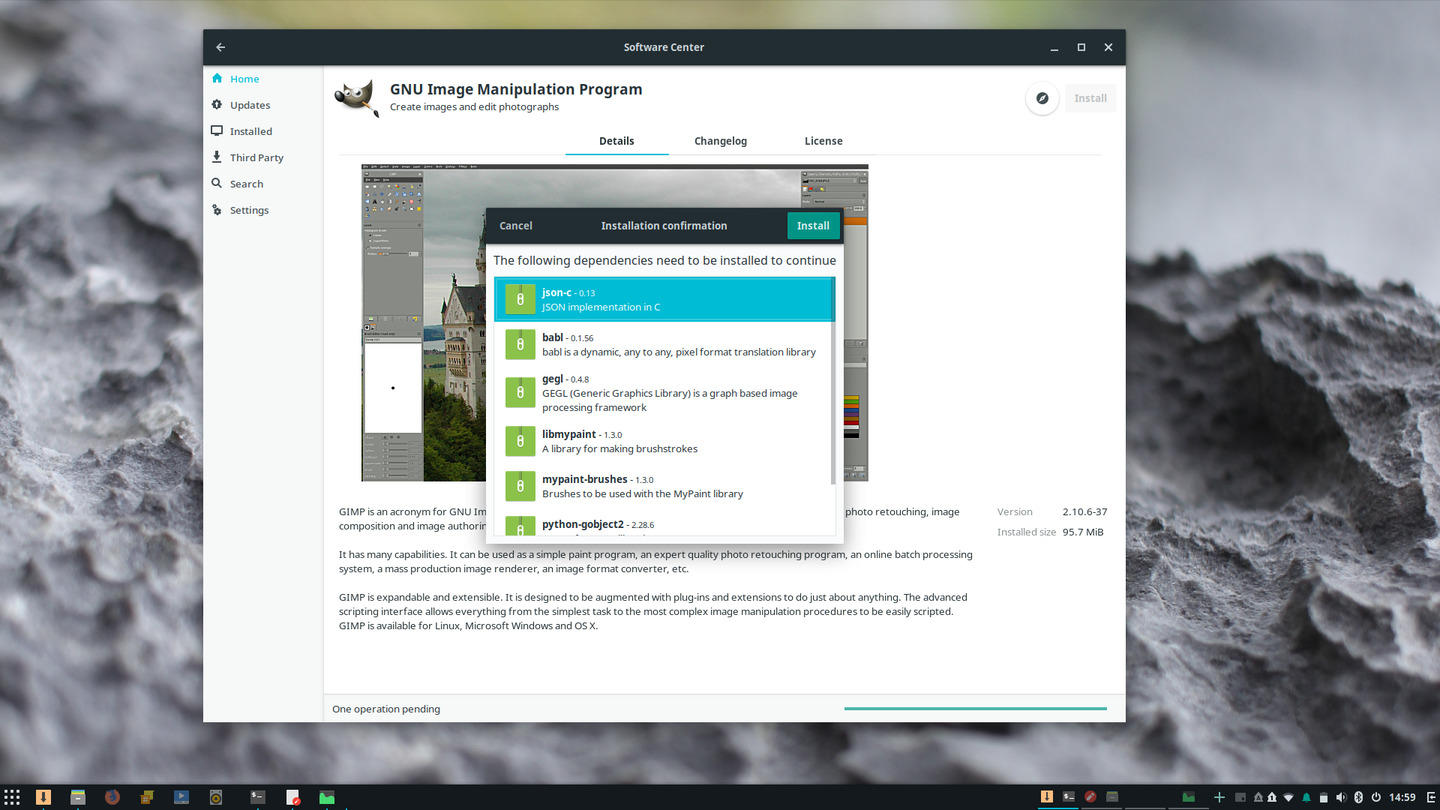This screenshot has height=810, width=1440.
Task: Click the 'GNU Image Manipulation Program' title
Action: coord(516,89)
